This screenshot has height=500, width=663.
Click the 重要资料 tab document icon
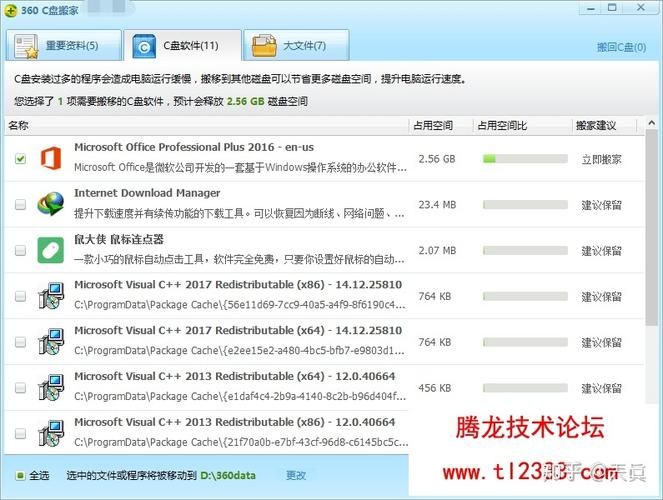(x=26, y=46)
